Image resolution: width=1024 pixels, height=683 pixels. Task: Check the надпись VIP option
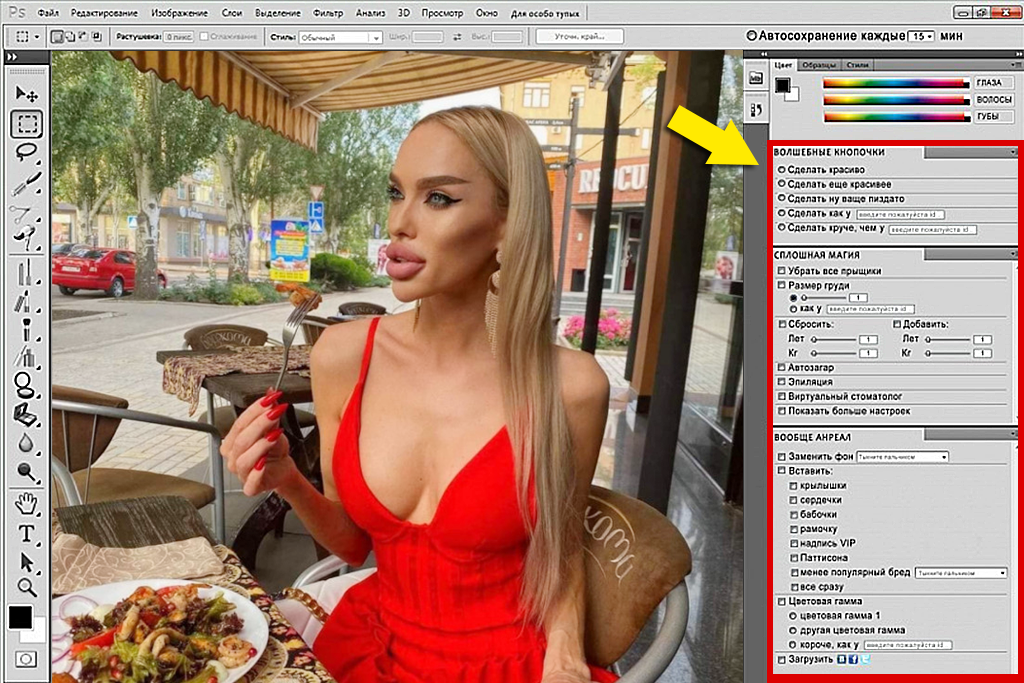(x=793, y=544)
